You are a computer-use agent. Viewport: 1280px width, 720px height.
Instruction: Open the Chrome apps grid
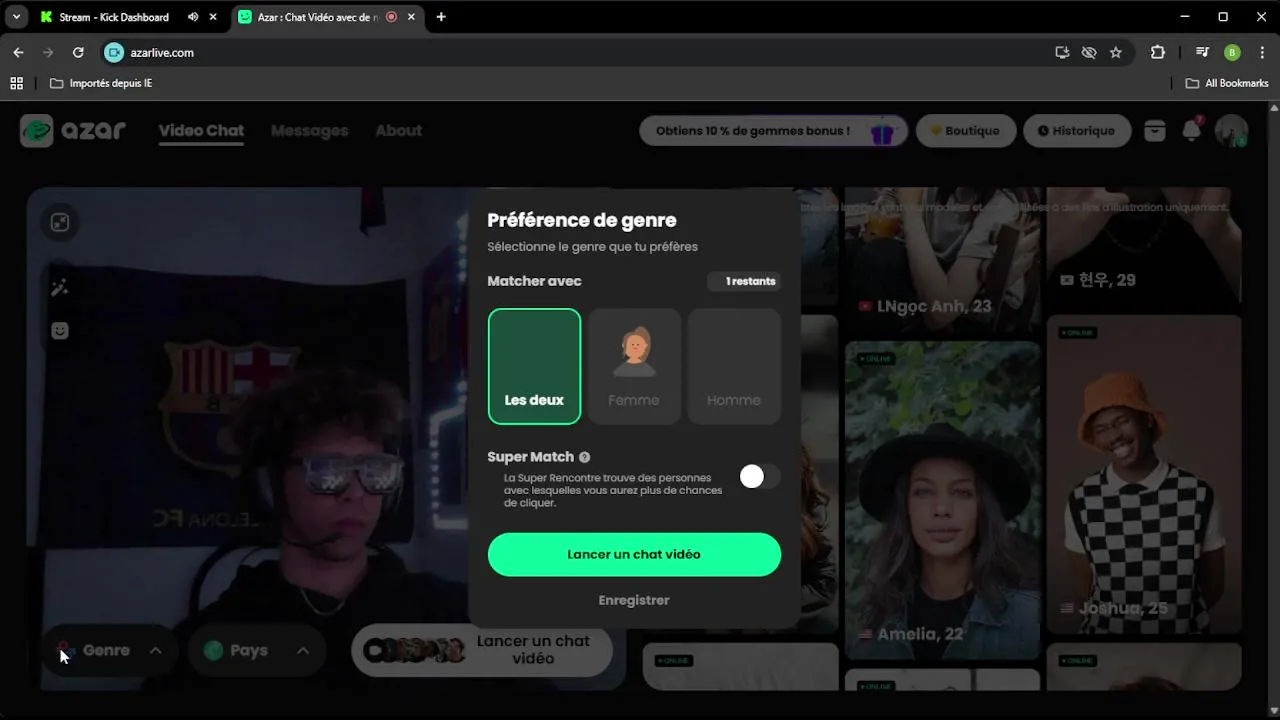(16, 83)
